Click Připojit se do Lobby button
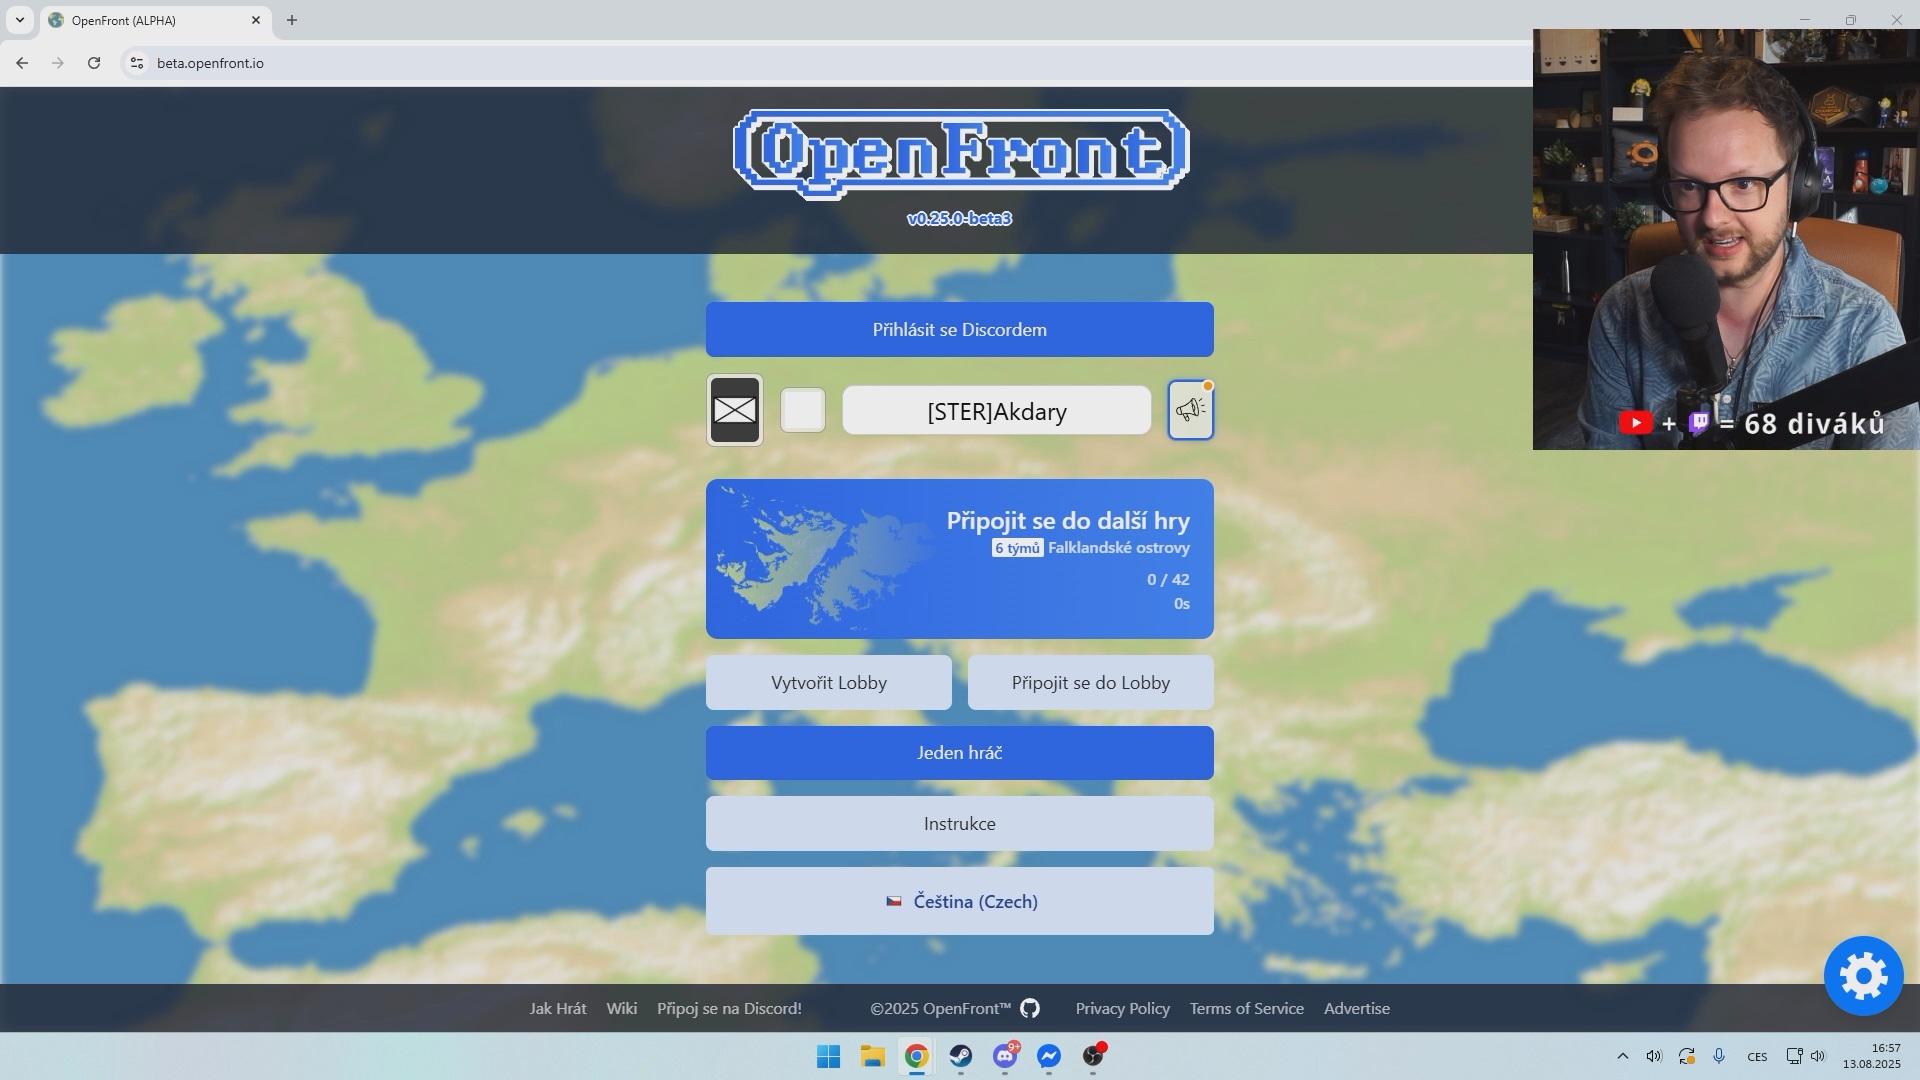This screenshot has width=1920, height=1080. [x=1091, y=683]
